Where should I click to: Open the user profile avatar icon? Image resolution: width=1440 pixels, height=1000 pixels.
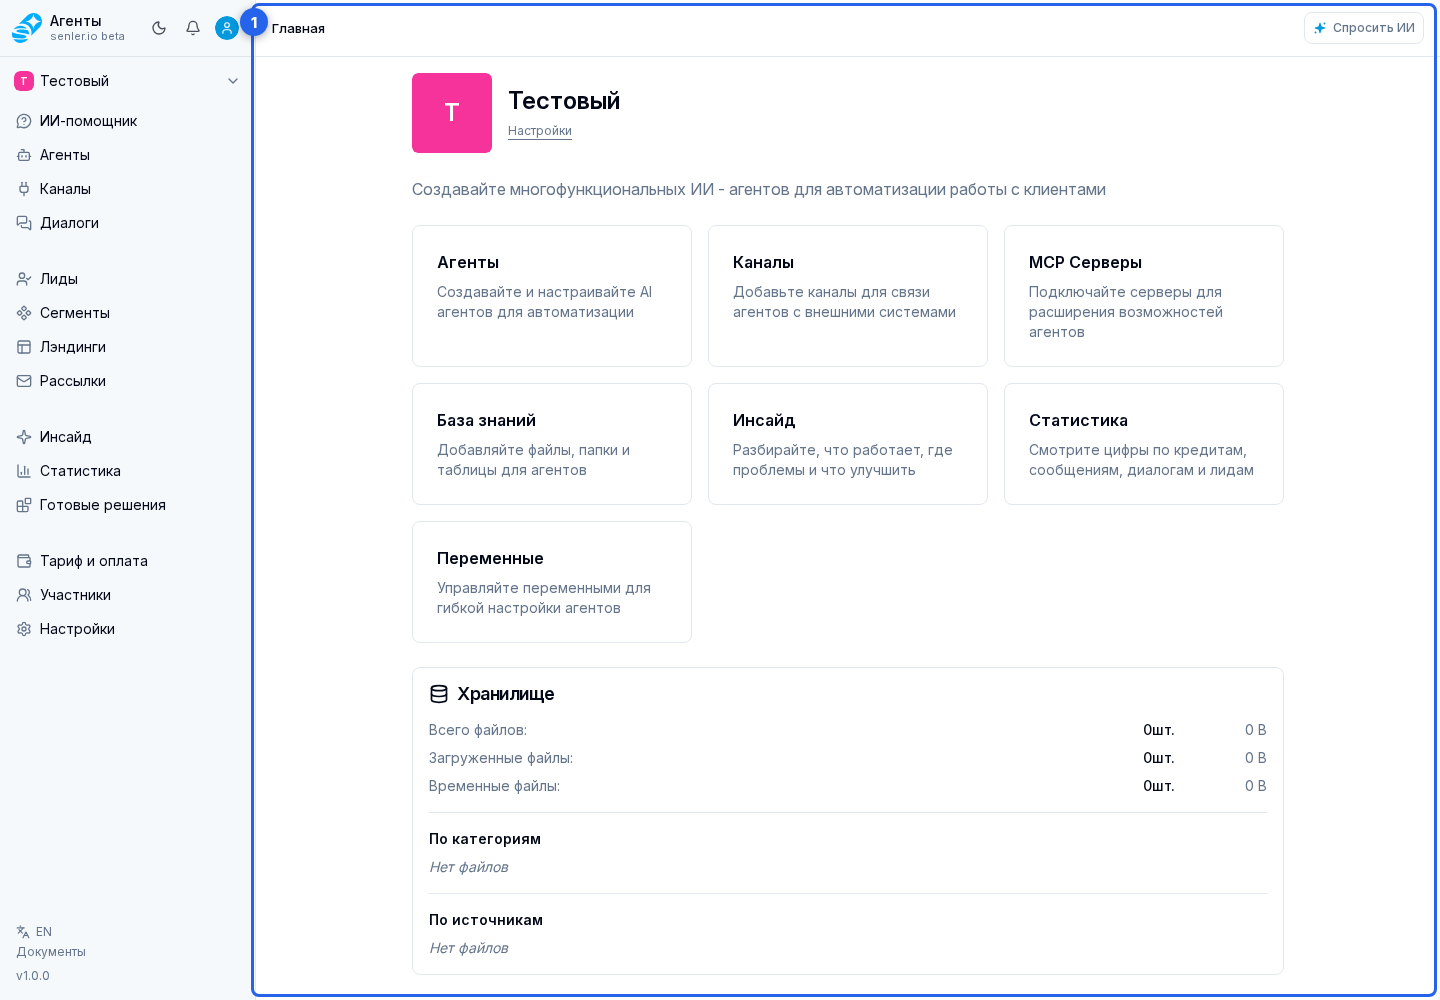pos(227,28)
